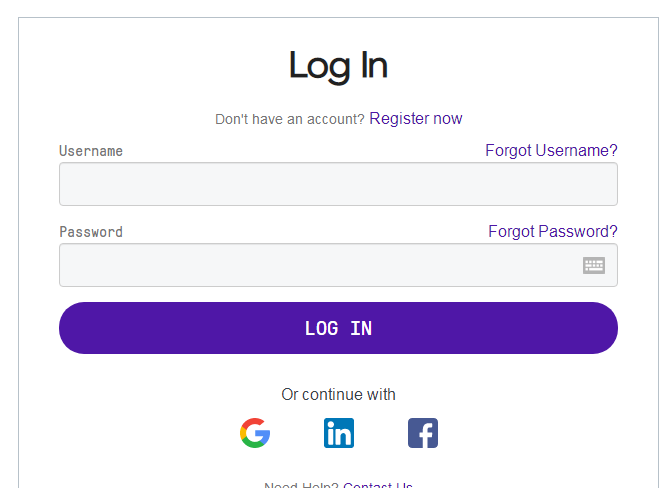The image size is (666, 488).
Task: Click the Password field label
Action: [x=91, y=232]
